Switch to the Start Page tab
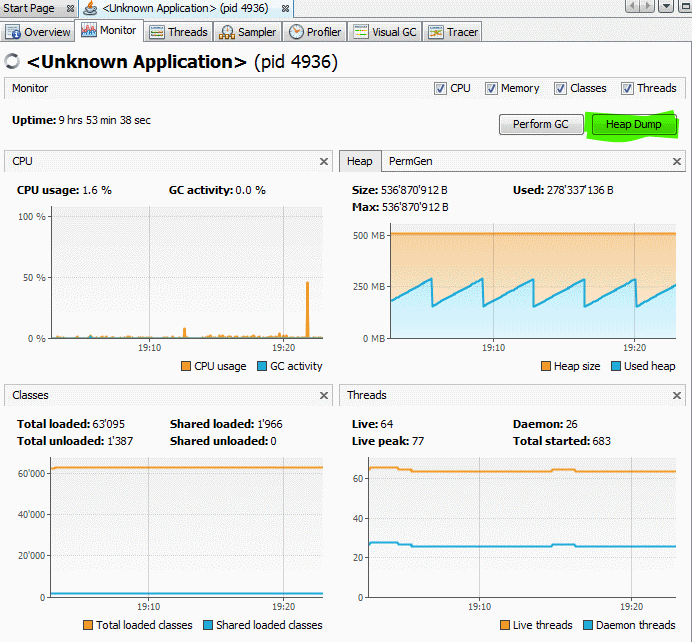 (29, 8)
